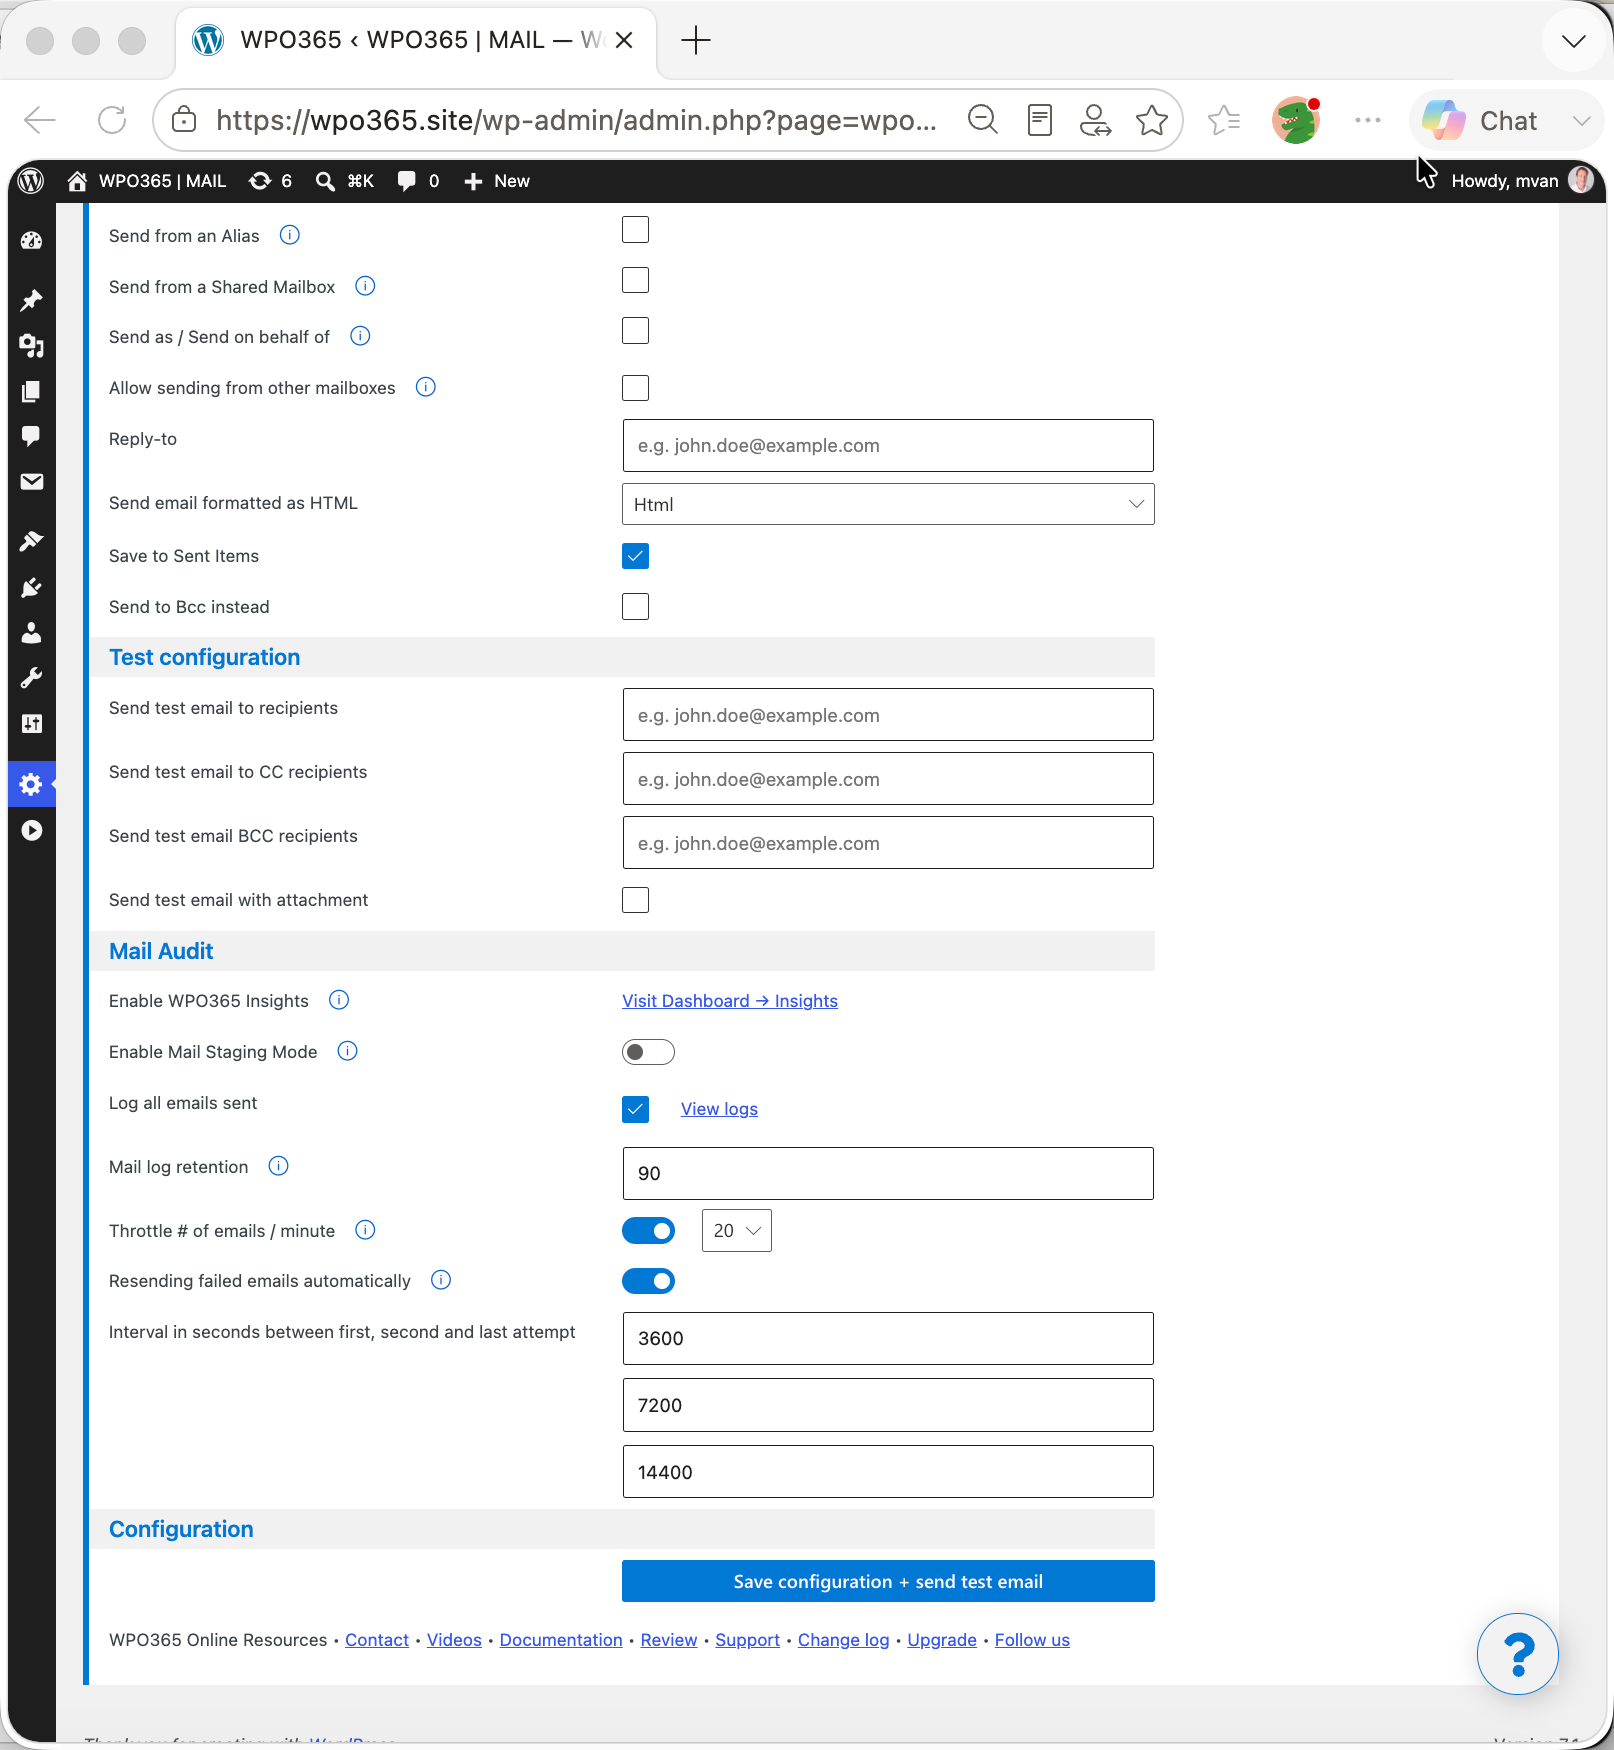Open the Pages sidebar icon
The width and height of the screenshot is (1614, 1750).
[31, 391]
